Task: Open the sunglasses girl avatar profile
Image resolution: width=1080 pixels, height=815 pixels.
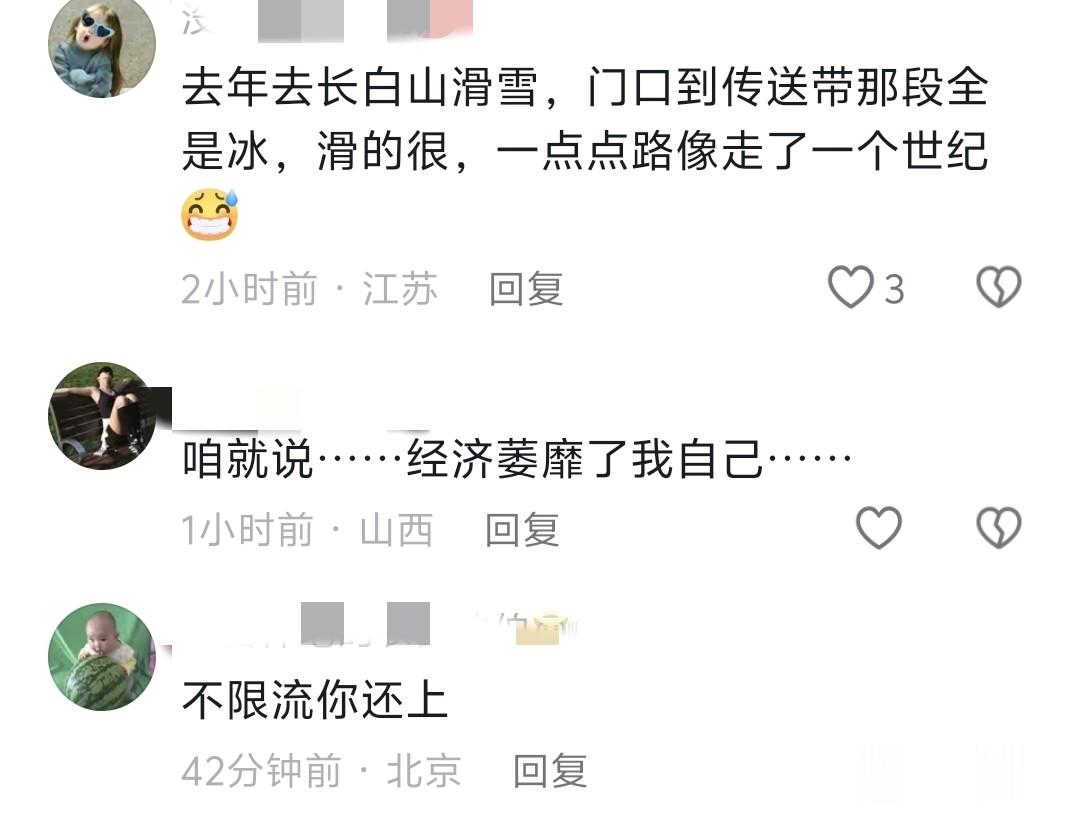Action: tap(102, 45)
